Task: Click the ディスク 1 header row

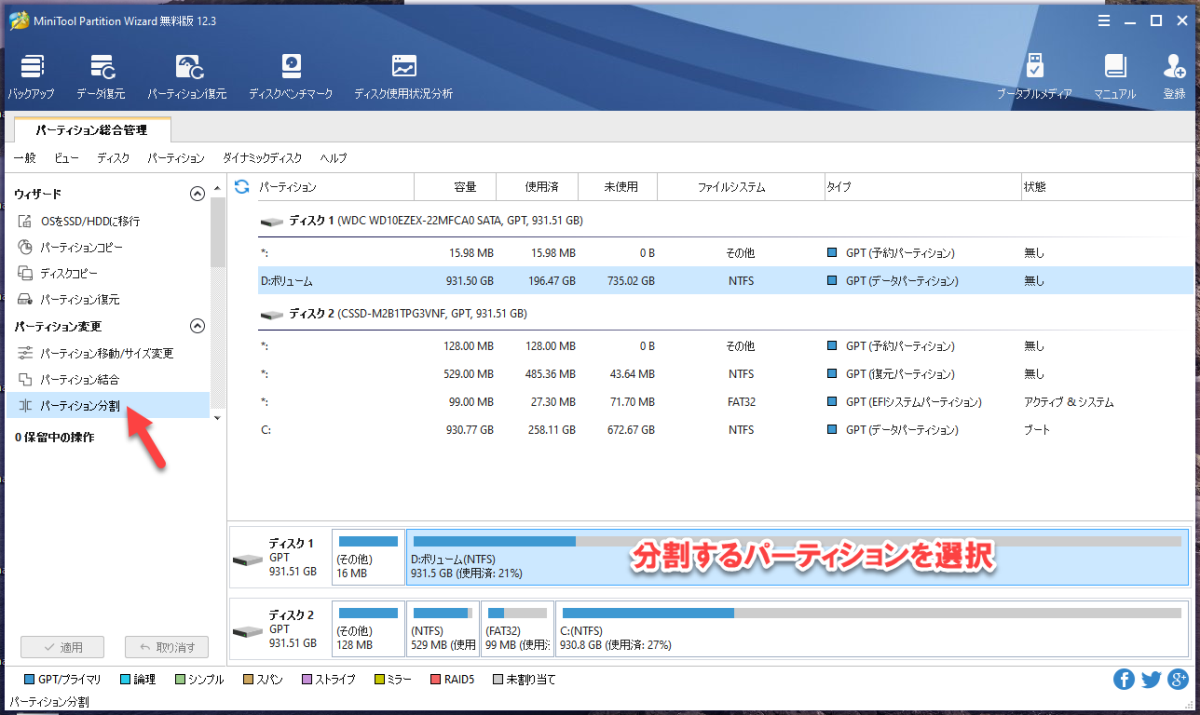Action: pyautogui.click(x=725, y=220)
